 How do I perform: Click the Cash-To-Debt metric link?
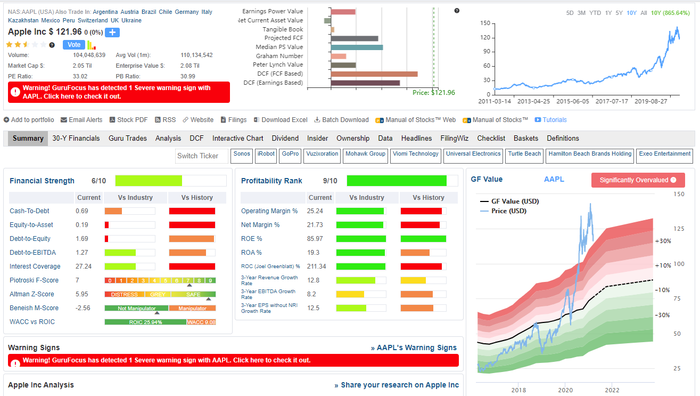point(29,211)
